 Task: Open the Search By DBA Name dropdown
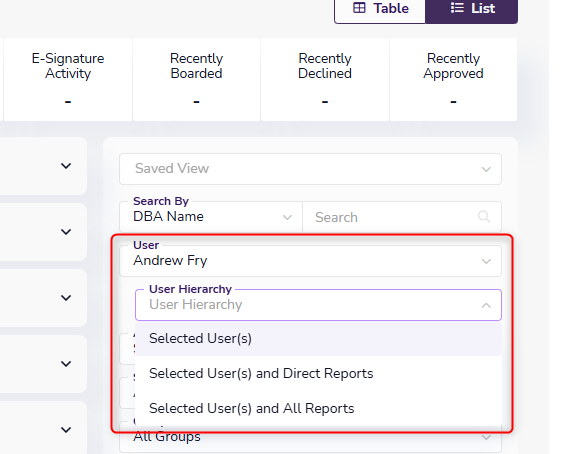(x=211, y=217)
